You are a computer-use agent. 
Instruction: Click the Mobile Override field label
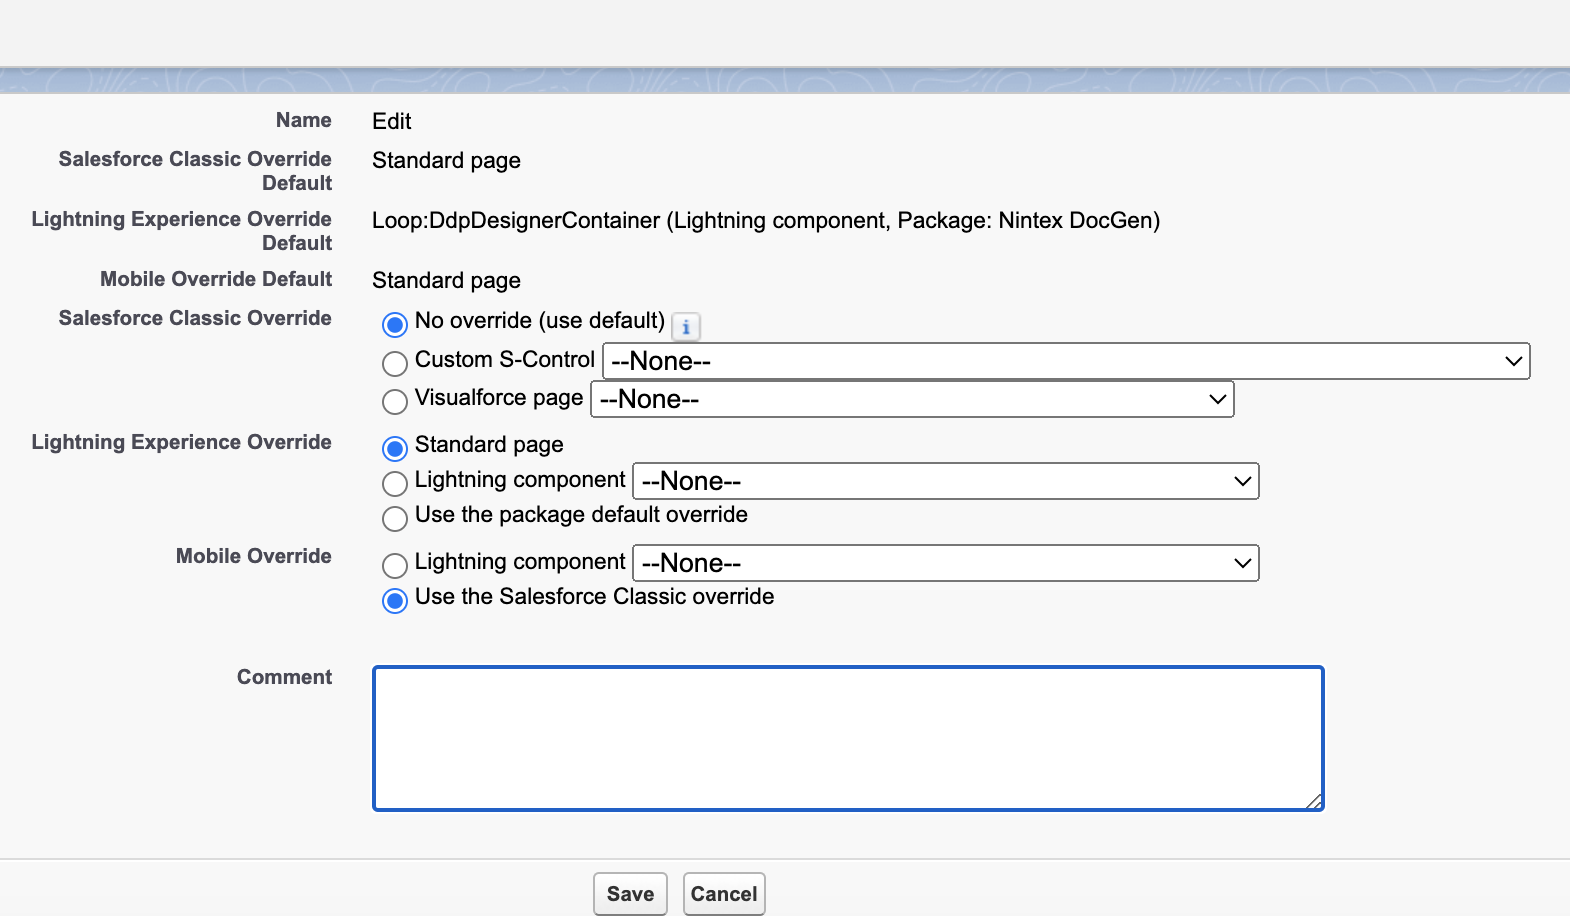click(254, 556)
